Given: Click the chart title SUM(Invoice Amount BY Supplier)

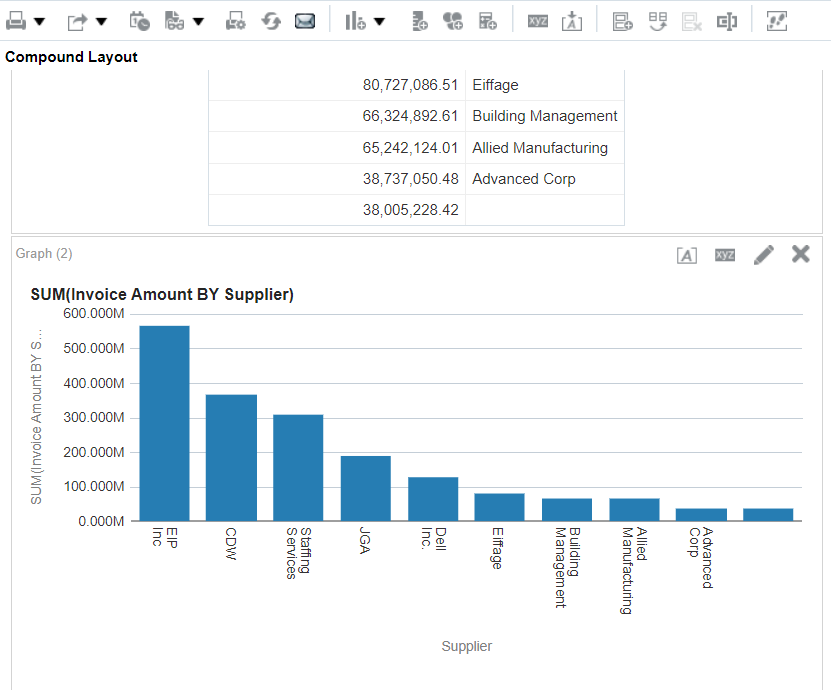Looking at the screenshot, I should click(x=162, y=294).
